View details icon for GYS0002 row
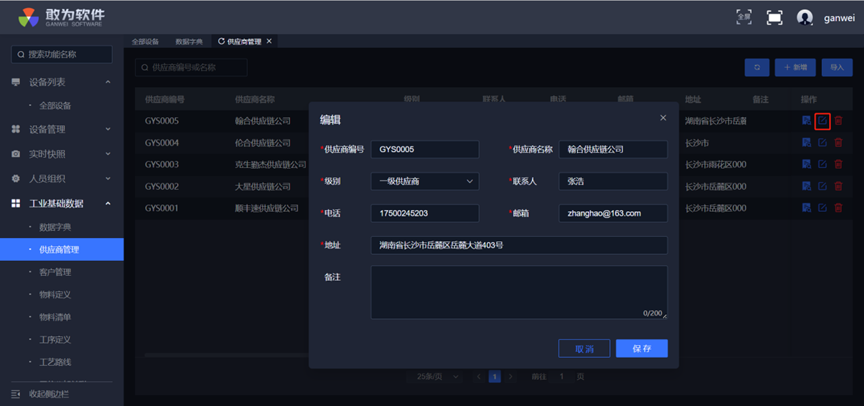Viewport: 864px width, 406px height. (806, 186)
